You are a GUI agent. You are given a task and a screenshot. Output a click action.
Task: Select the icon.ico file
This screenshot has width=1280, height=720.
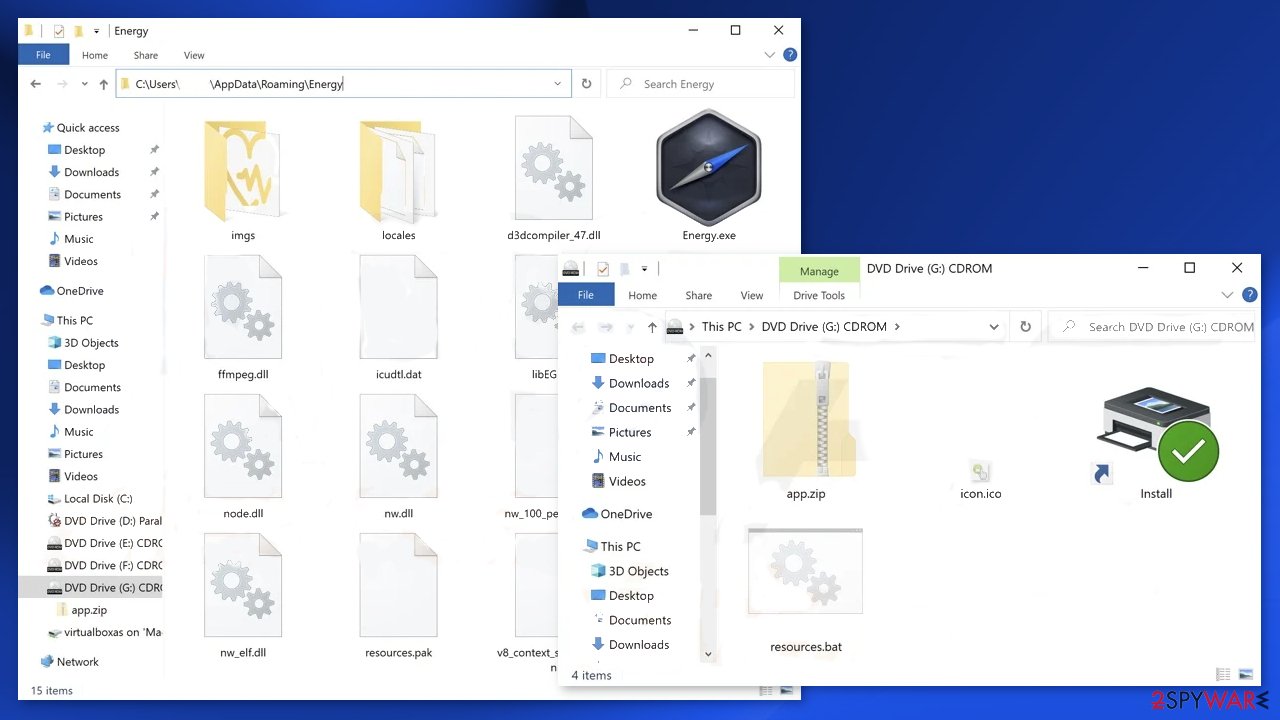980,470
